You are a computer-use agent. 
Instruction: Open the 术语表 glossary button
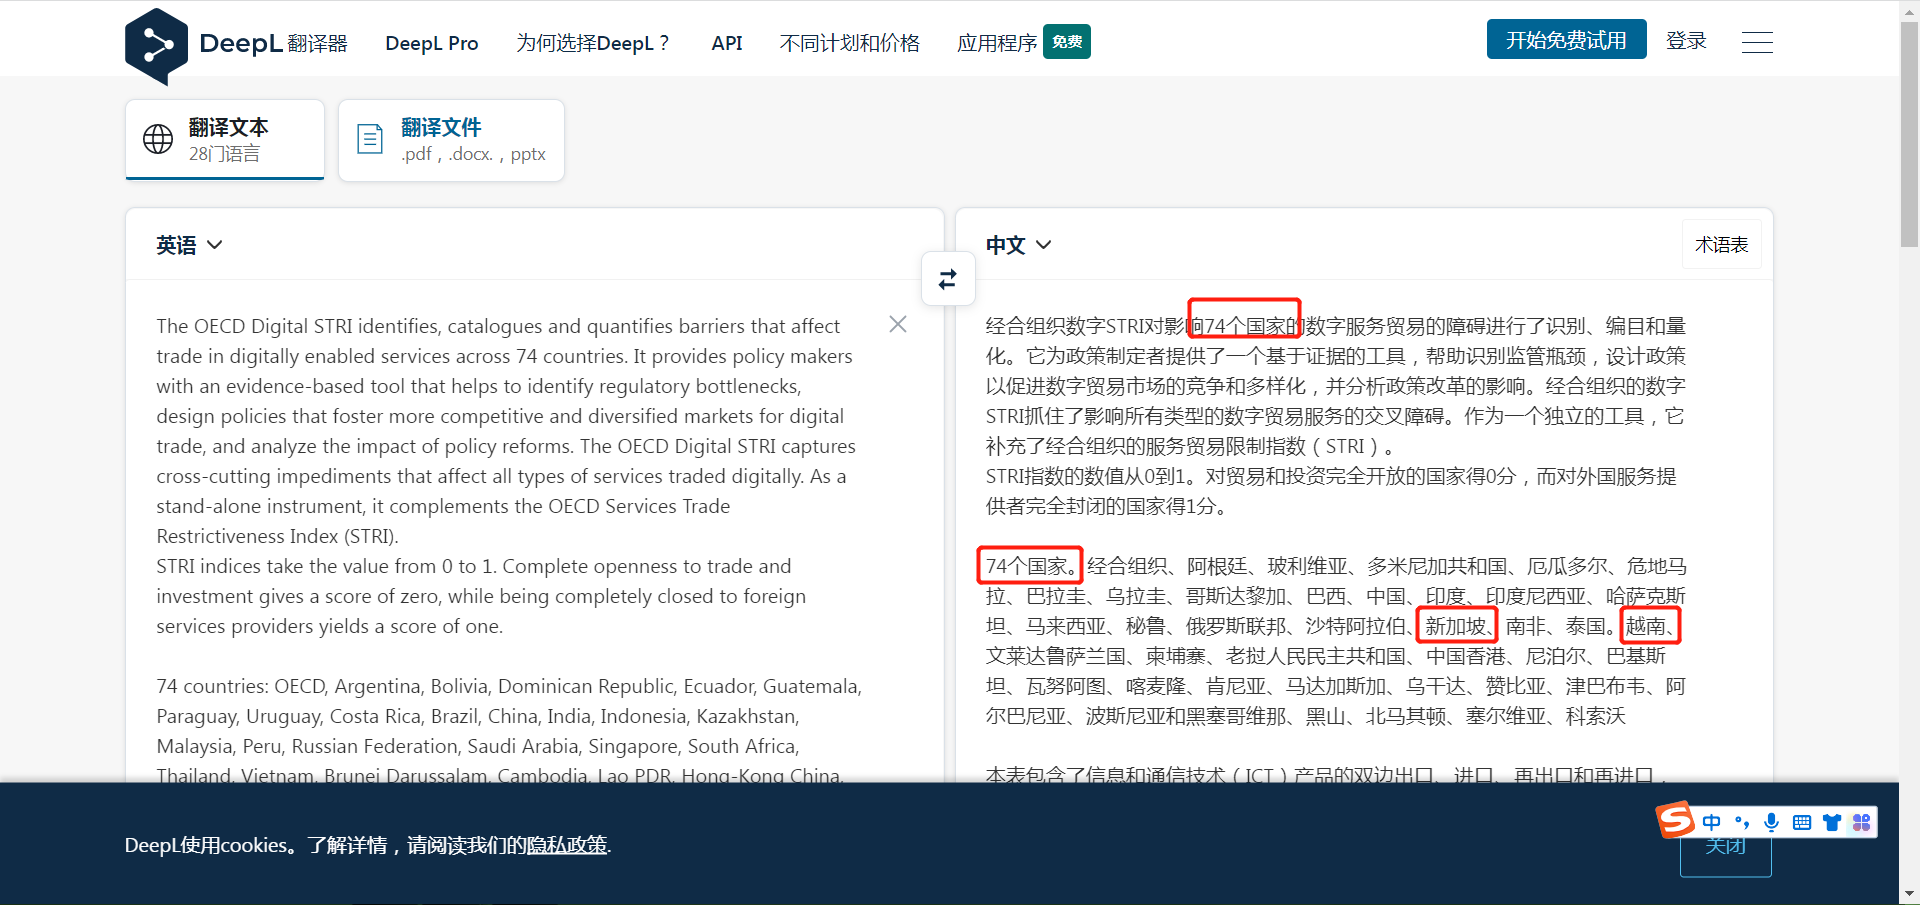(x=1722, y=245)
